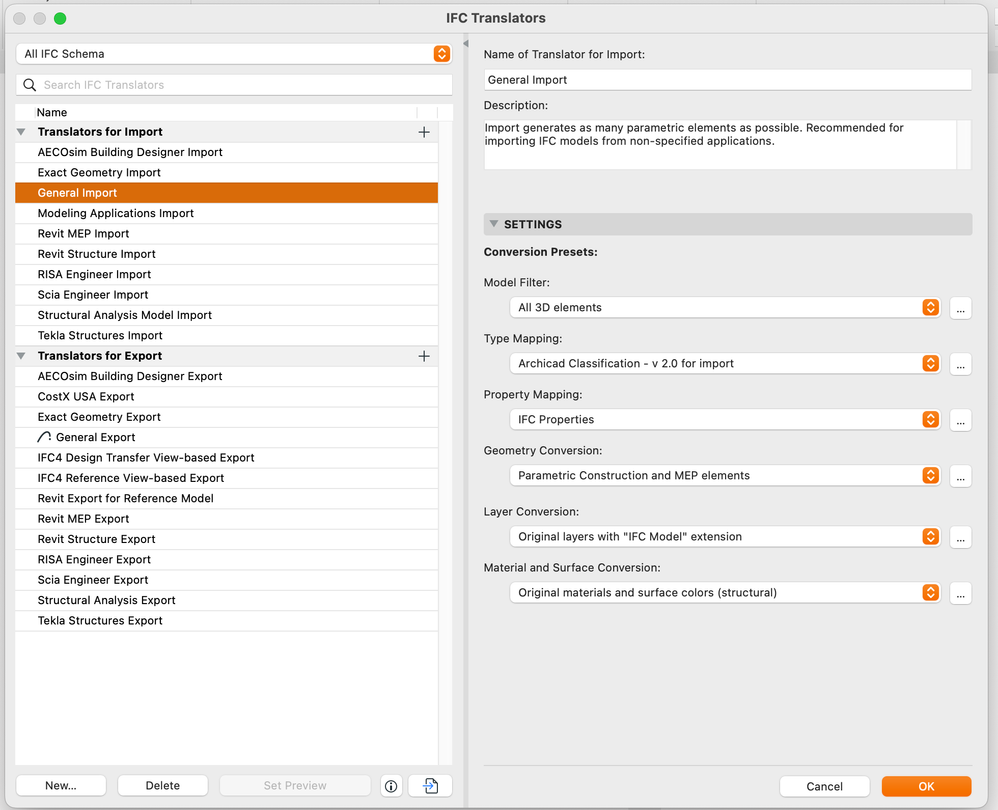Select Scia Engineer Export translator
This screenshot has height=810, width=998.
227,580
